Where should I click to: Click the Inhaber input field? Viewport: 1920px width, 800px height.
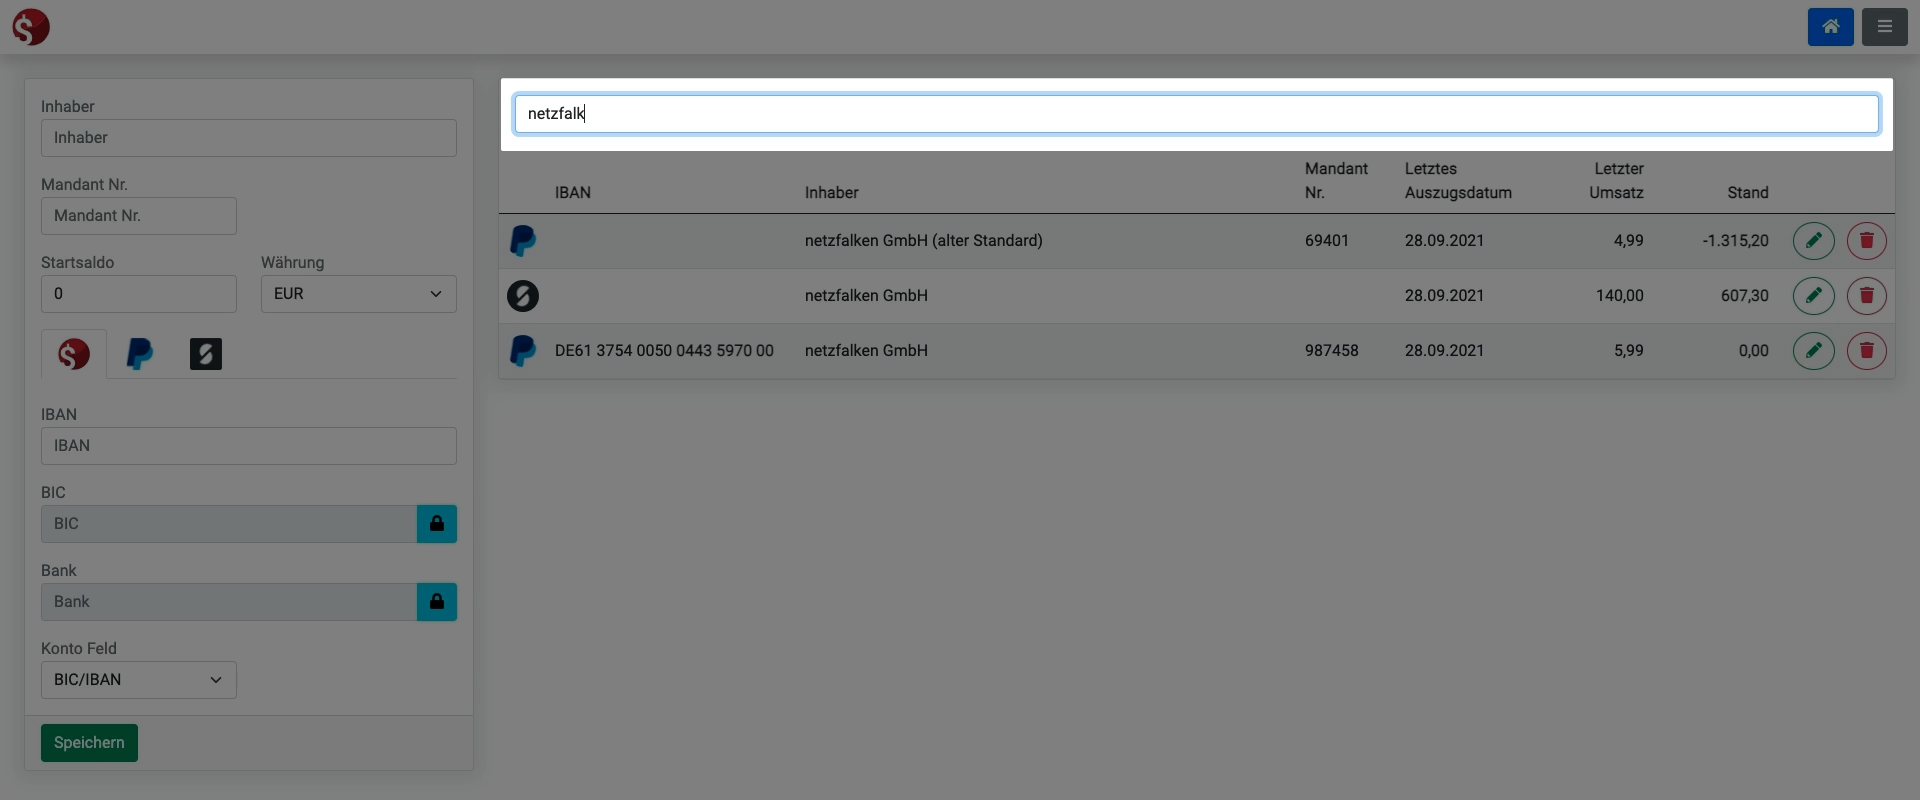(249, 138)
